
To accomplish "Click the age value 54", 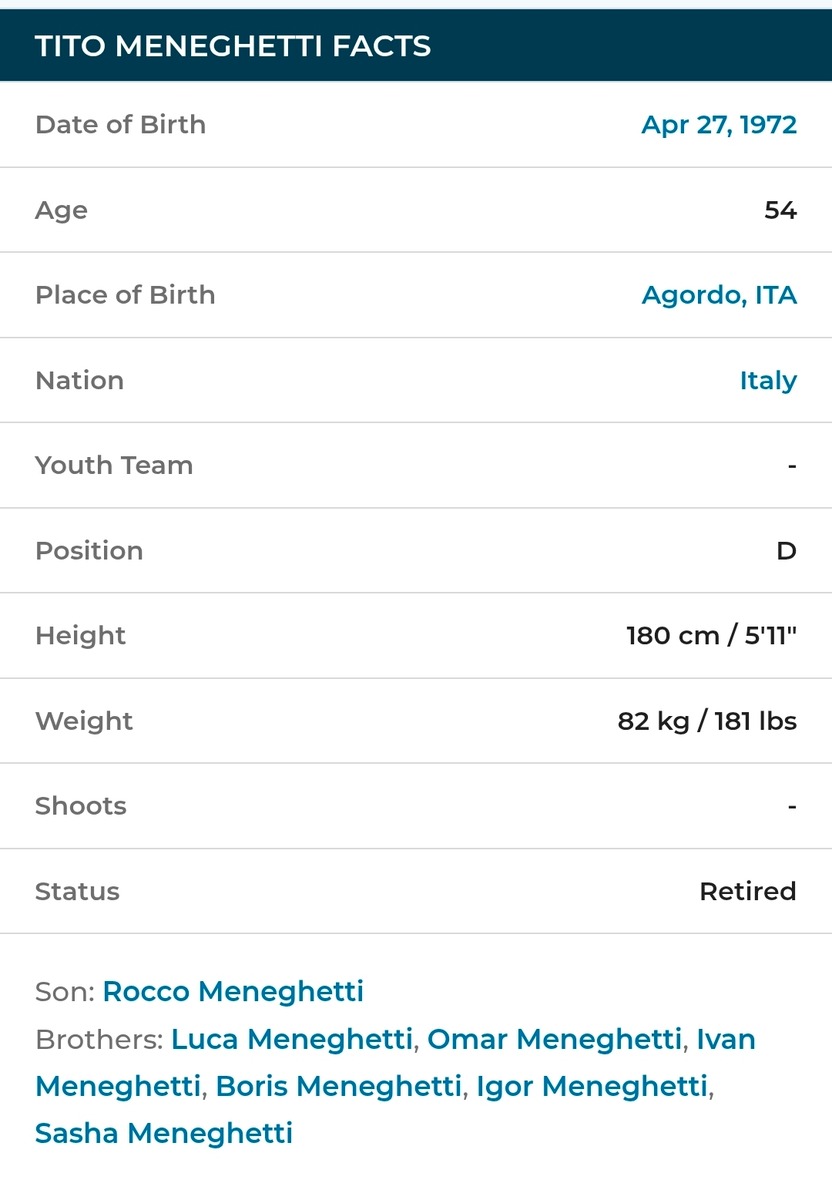I will click(x=780, y=210).
